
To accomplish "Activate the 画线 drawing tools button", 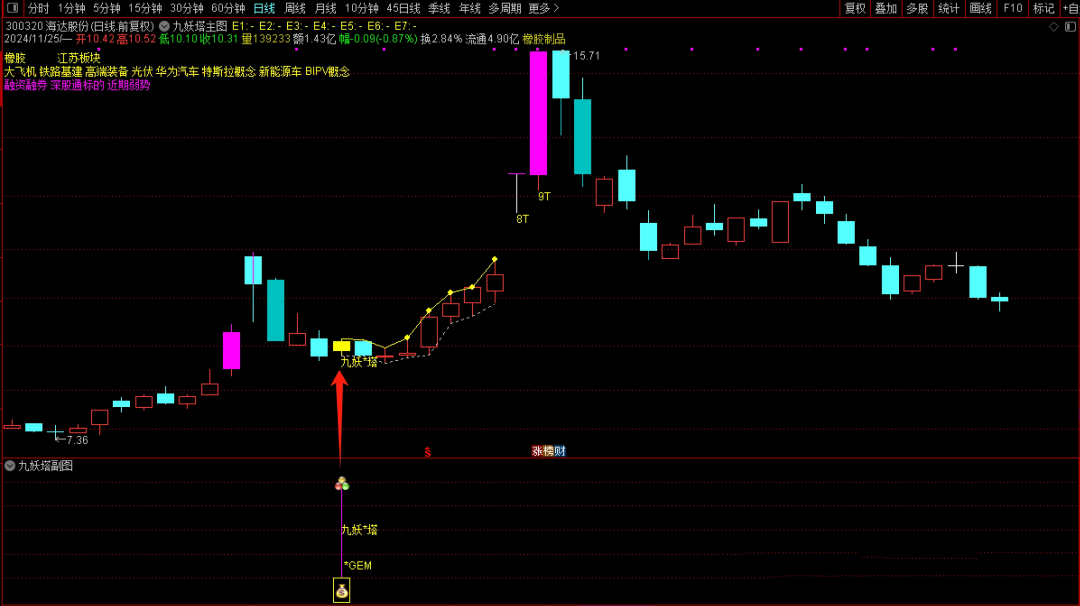I will 980,8.
